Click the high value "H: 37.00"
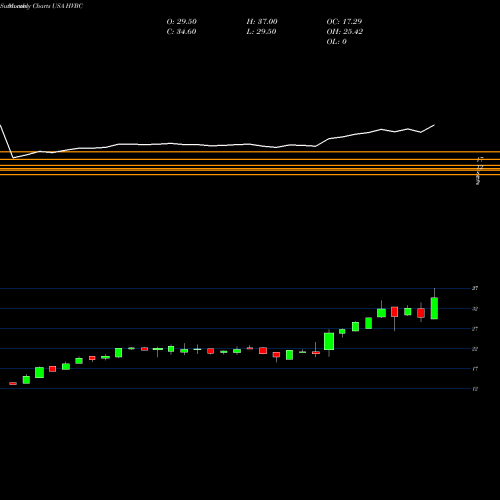Viewport: 500px width, 500px height. point(262,22)
